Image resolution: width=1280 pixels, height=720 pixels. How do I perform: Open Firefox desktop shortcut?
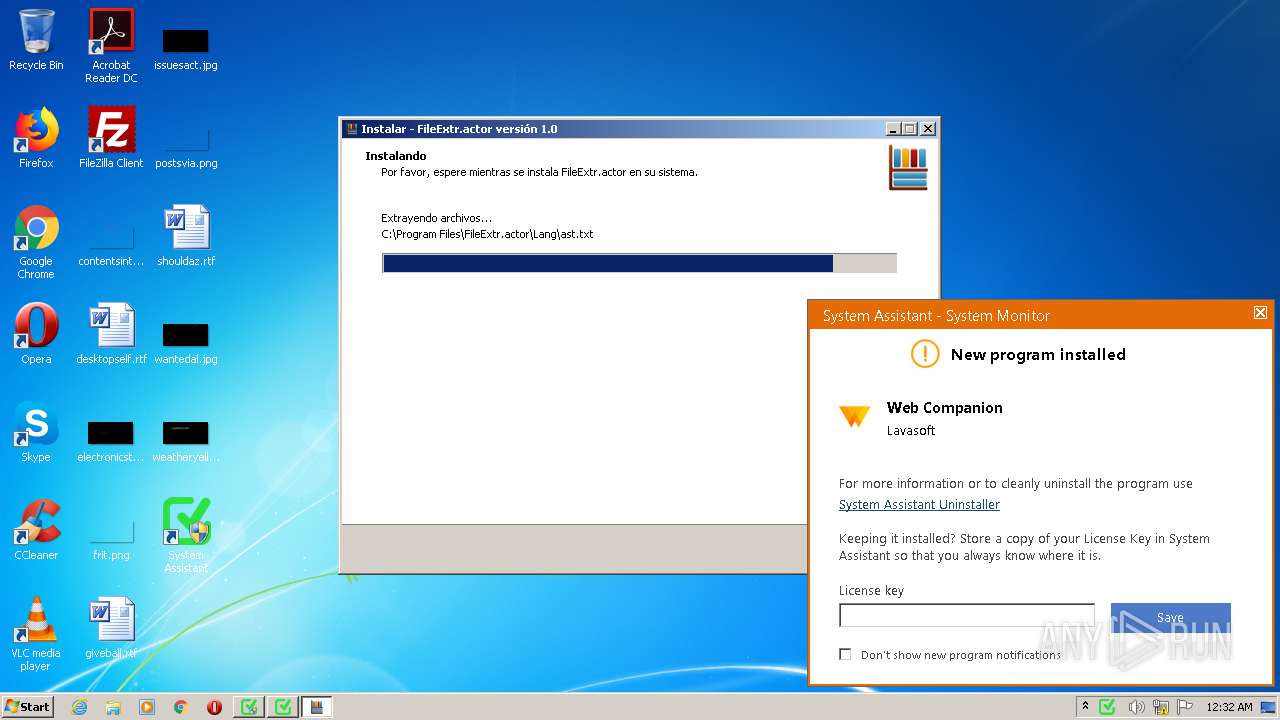point(36,138)
